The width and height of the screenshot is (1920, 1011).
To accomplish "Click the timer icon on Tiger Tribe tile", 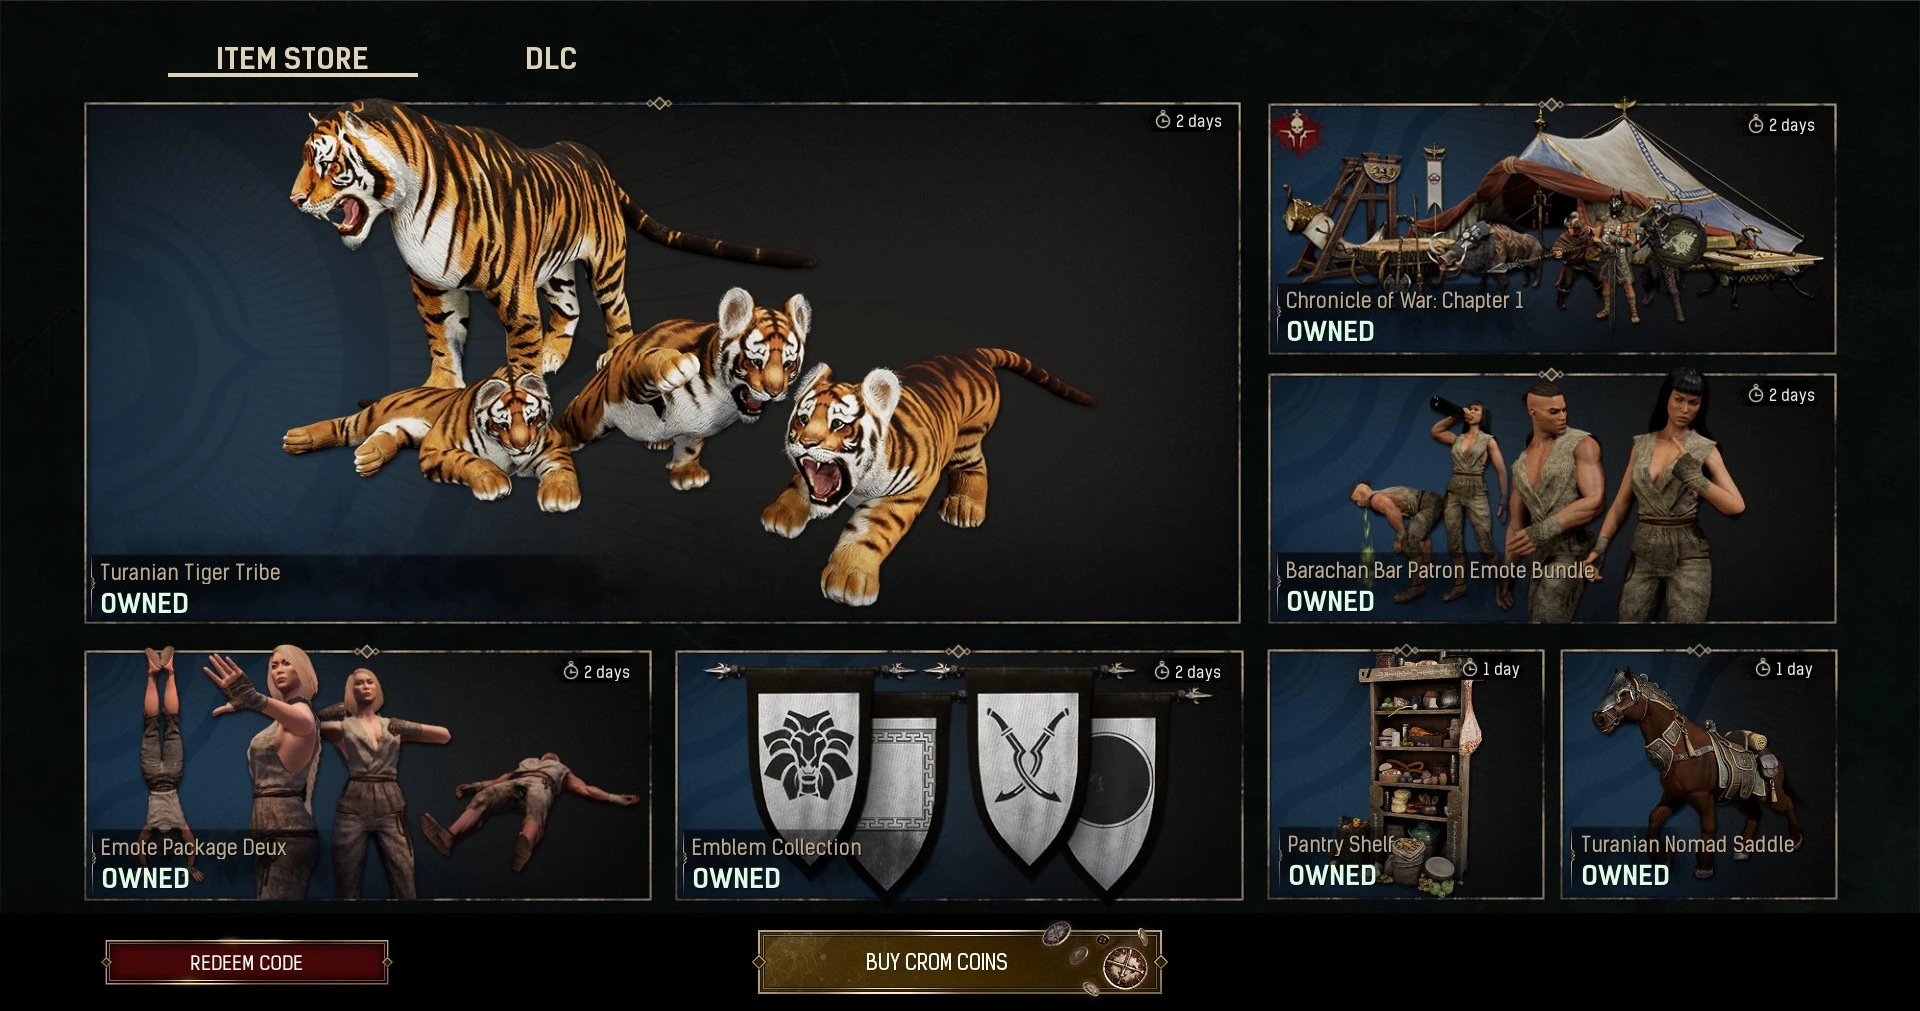I will tap(1163, 120).
